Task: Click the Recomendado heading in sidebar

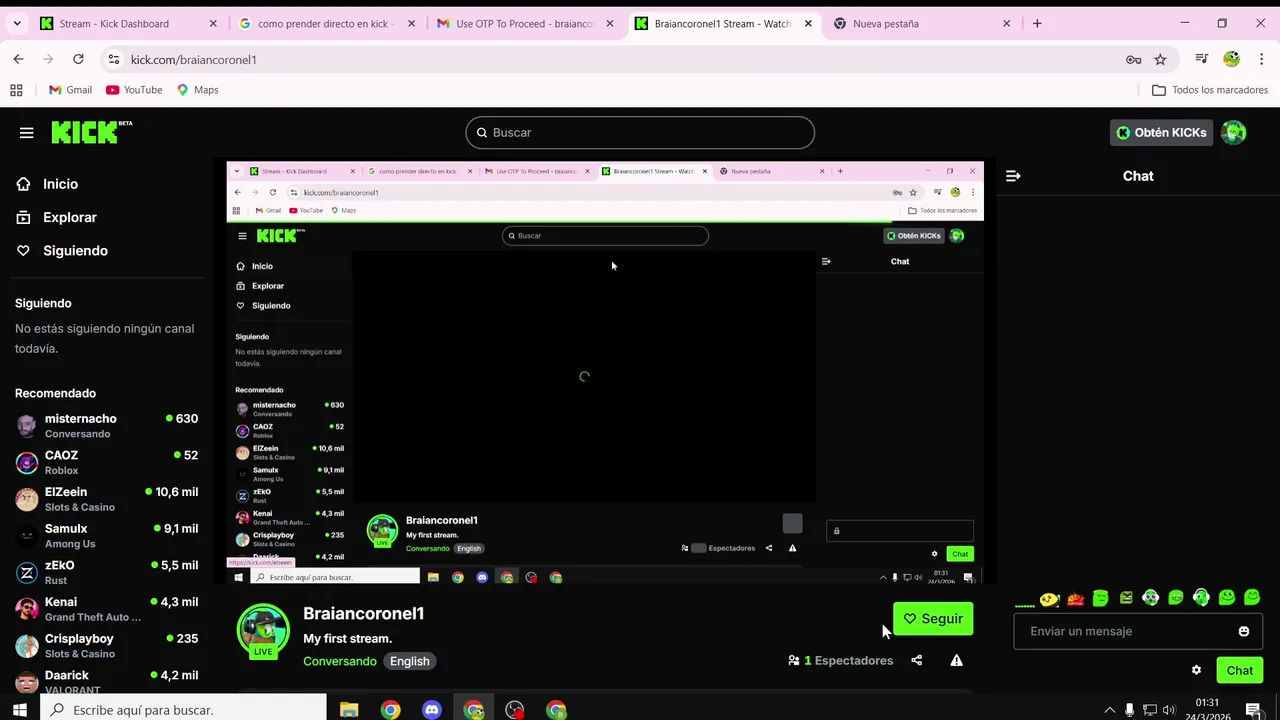Action: click(x=55, y=393)
